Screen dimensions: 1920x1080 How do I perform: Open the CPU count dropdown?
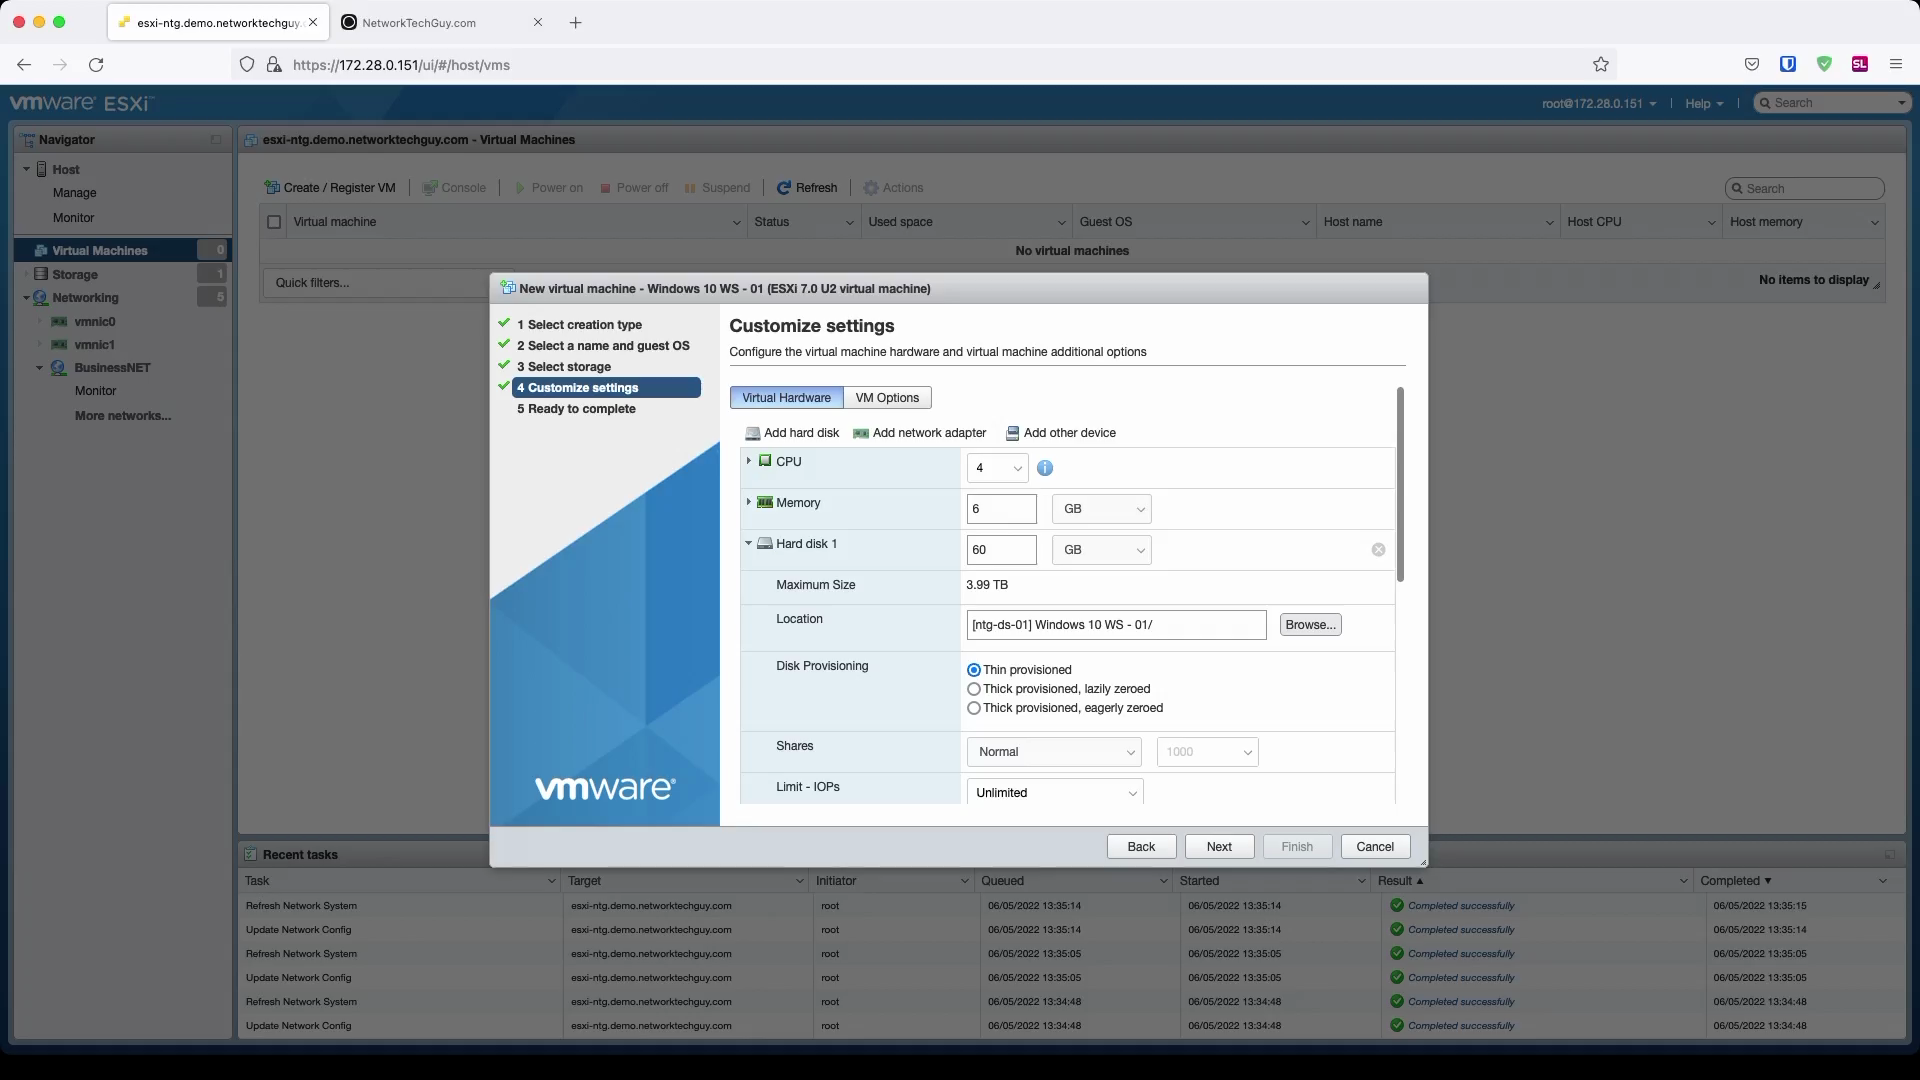tap(997, 468)
